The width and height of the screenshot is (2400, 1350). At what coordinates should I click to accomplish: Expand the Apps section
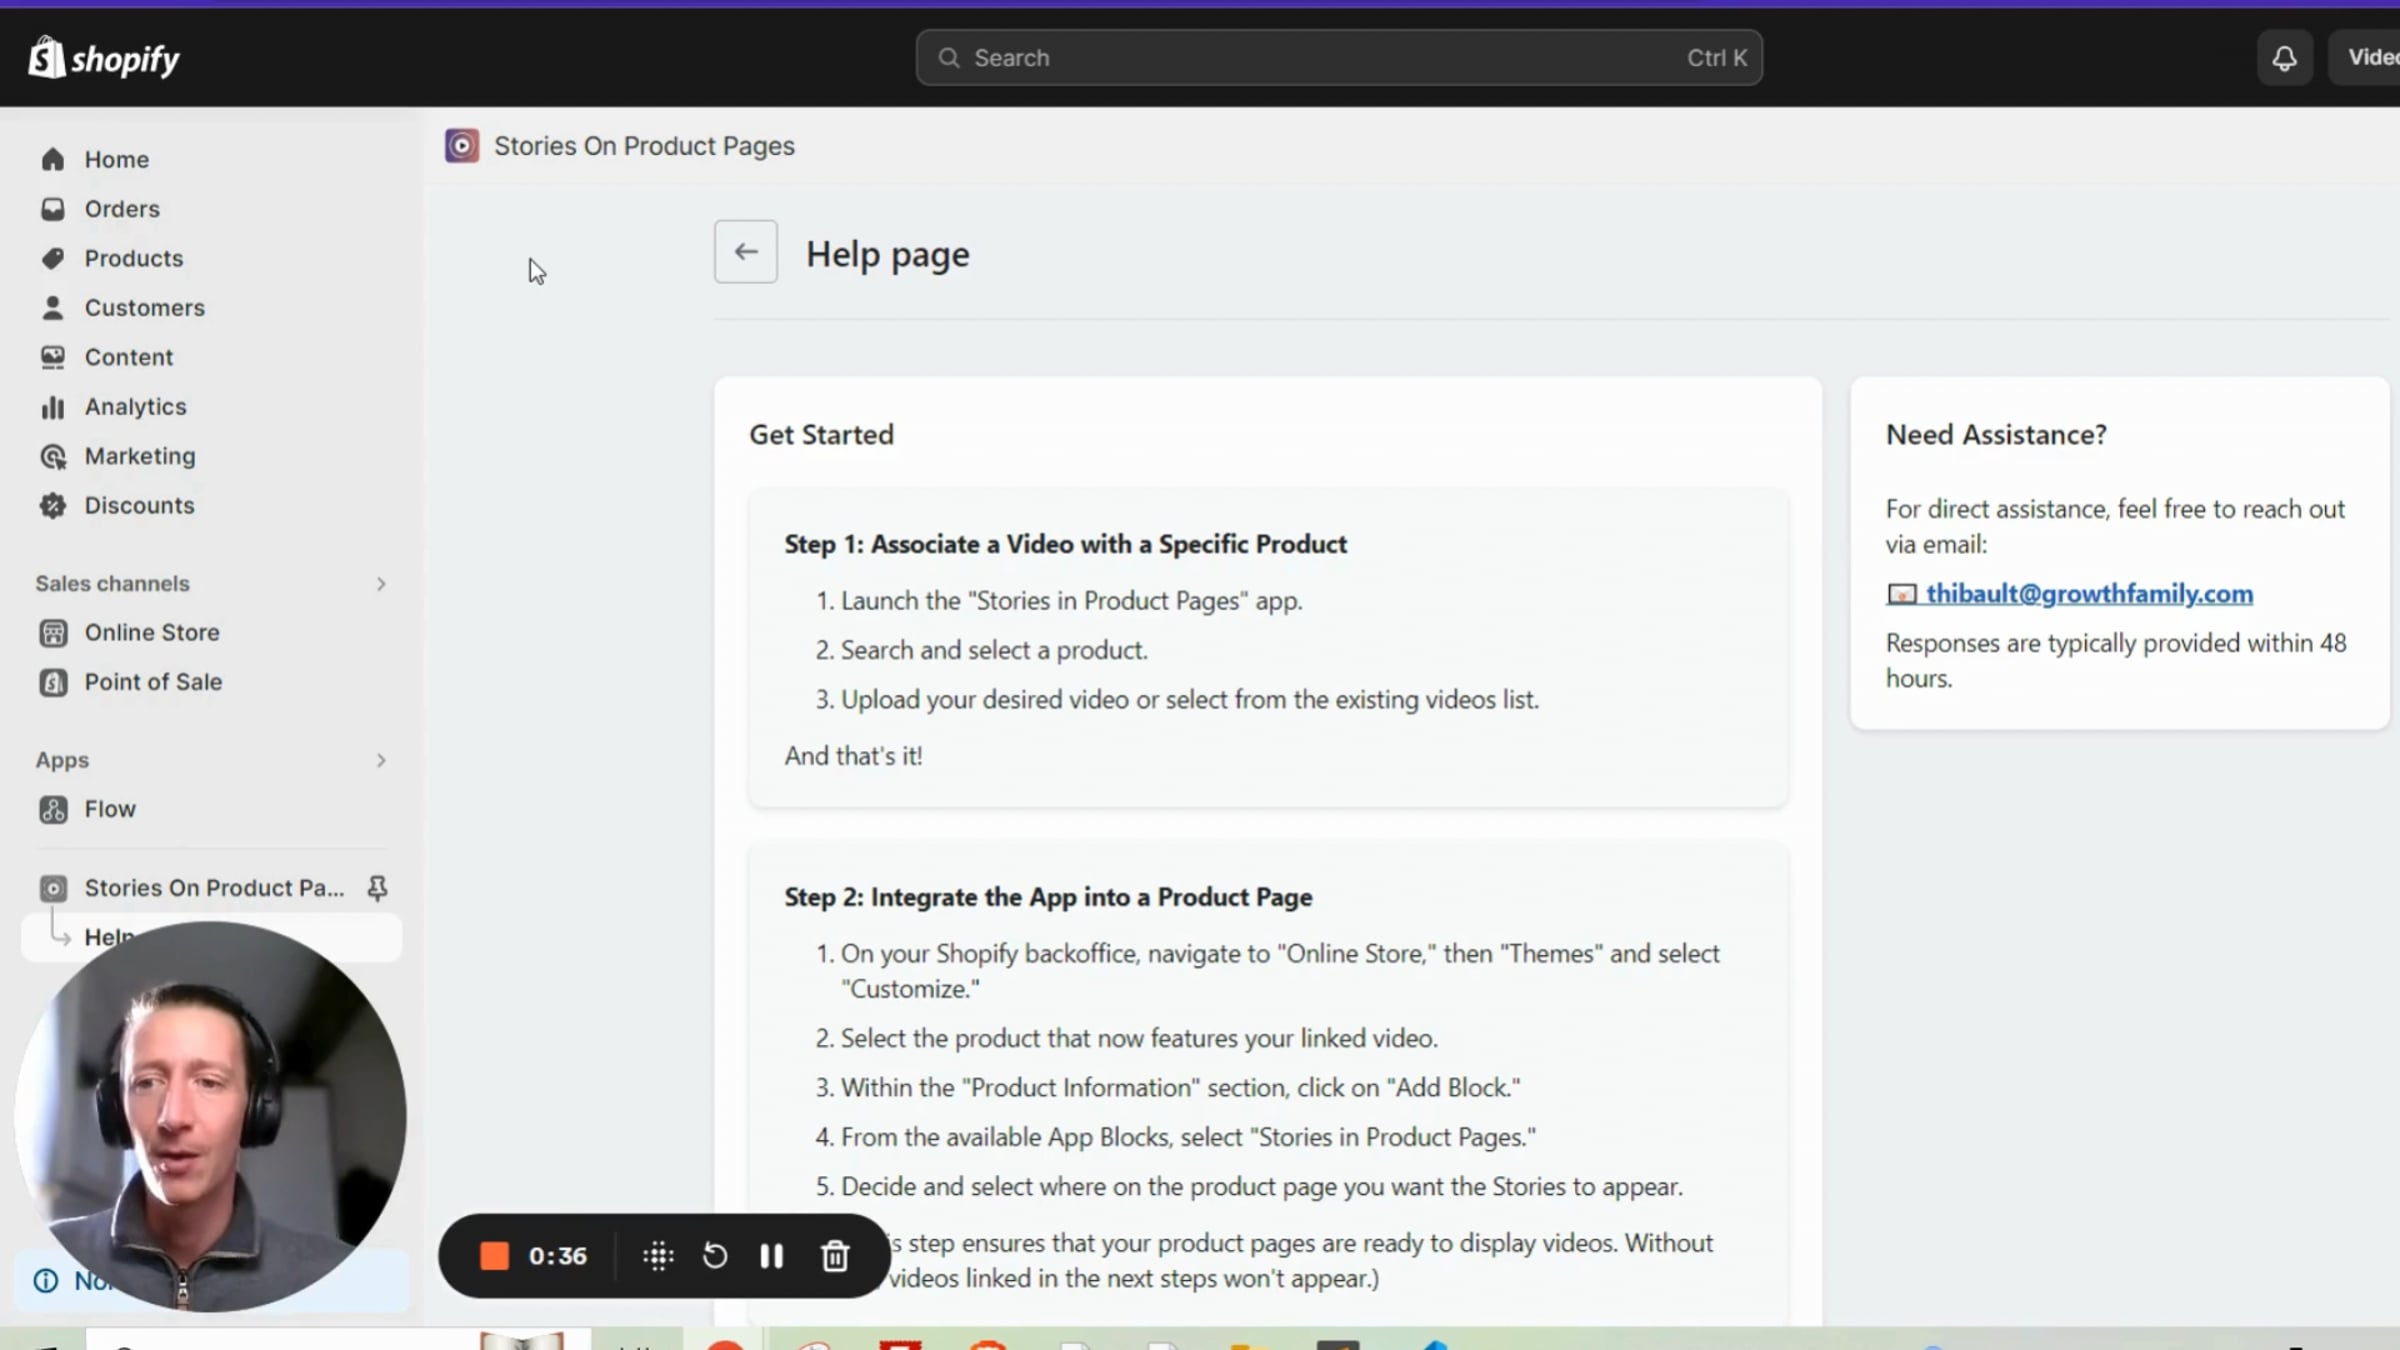click(381, 761)
